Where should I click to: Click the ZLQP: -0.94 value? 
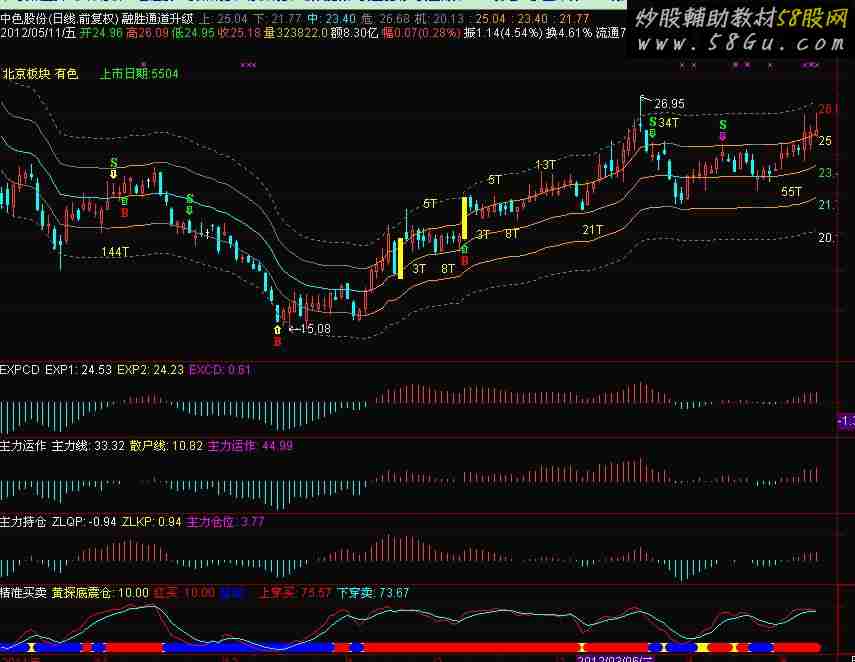pos(84,522)
